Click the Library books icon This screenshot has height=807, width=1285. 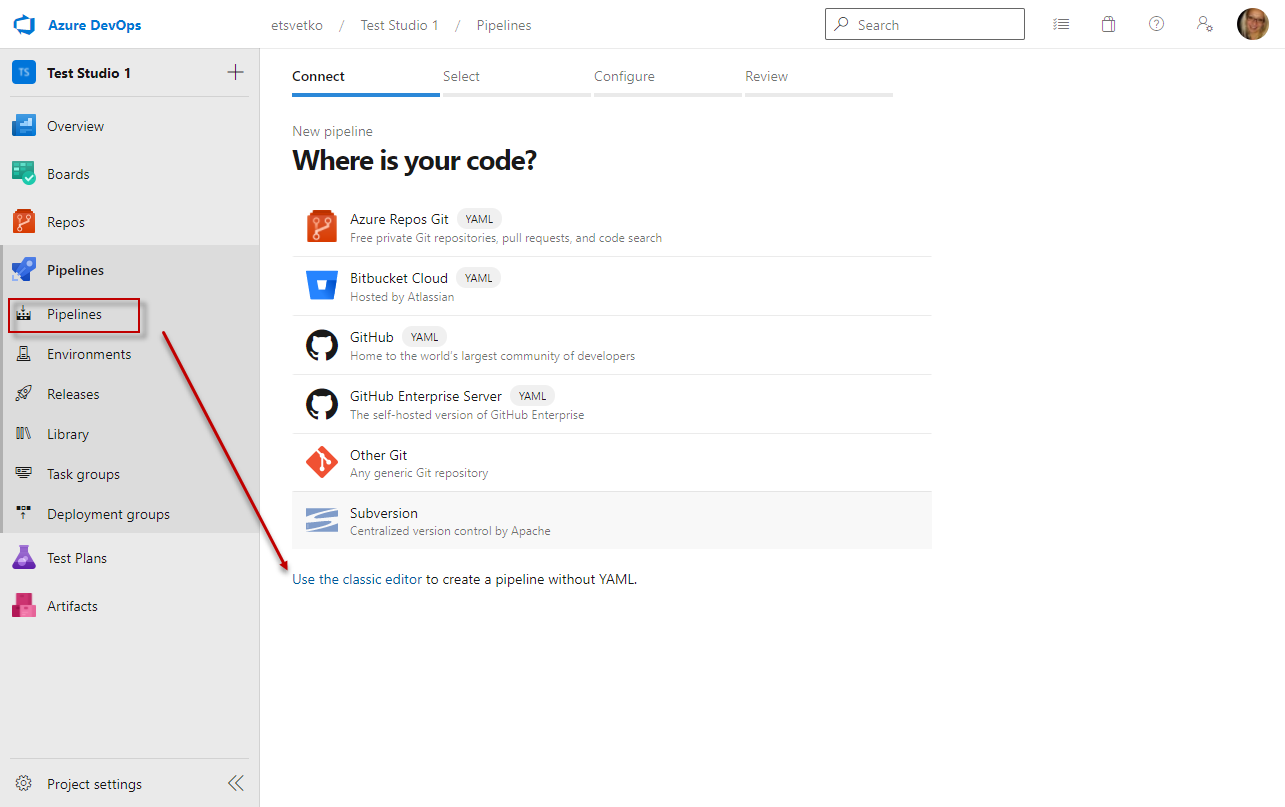[x=24, y=434]
